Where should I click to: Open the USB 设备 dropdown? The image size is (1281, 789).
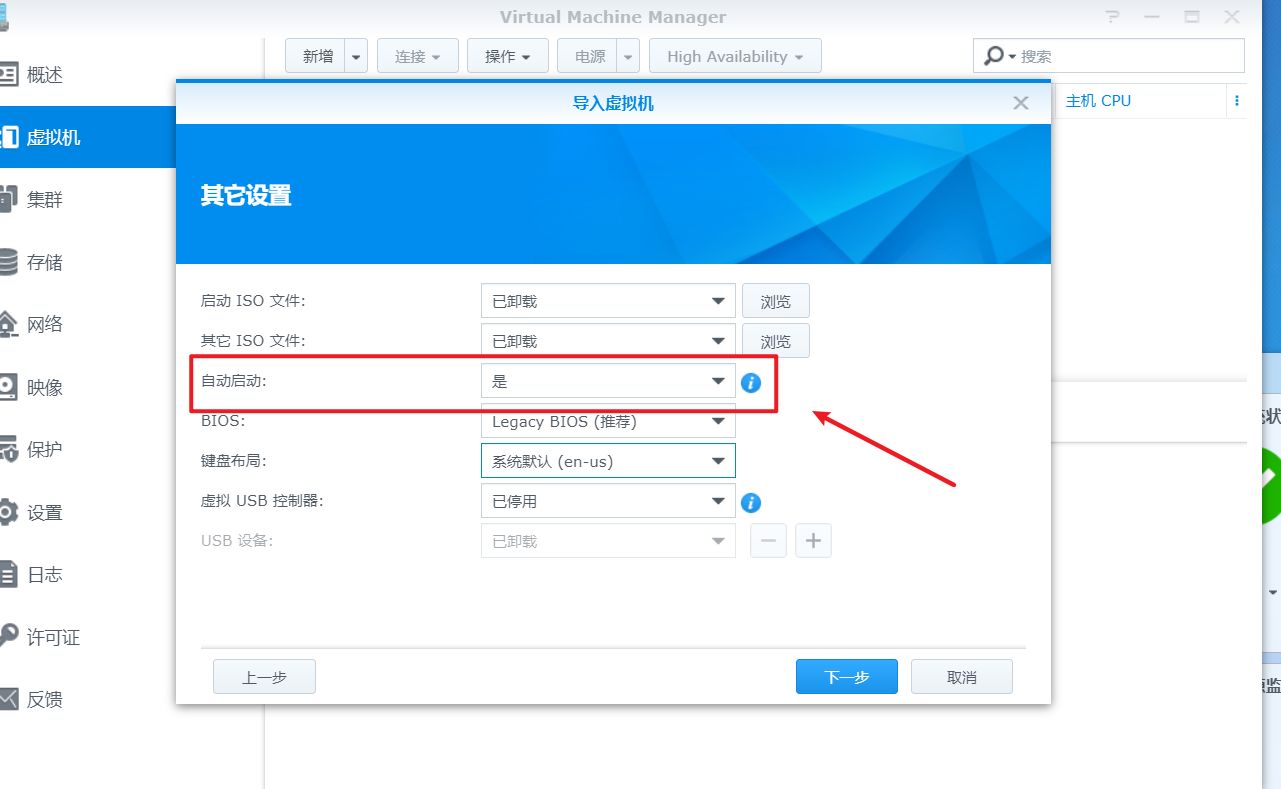click(x=608, y=541)
